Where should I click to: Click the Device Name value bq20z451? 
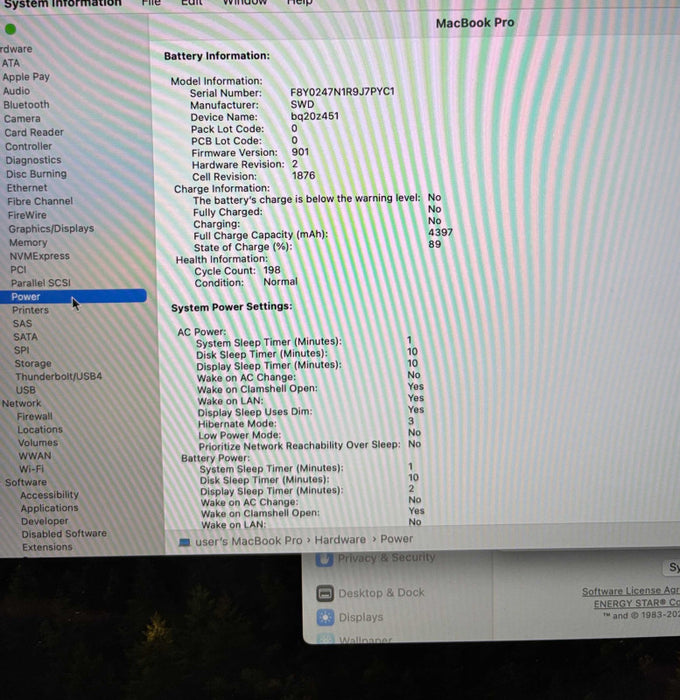click(315, 116)
